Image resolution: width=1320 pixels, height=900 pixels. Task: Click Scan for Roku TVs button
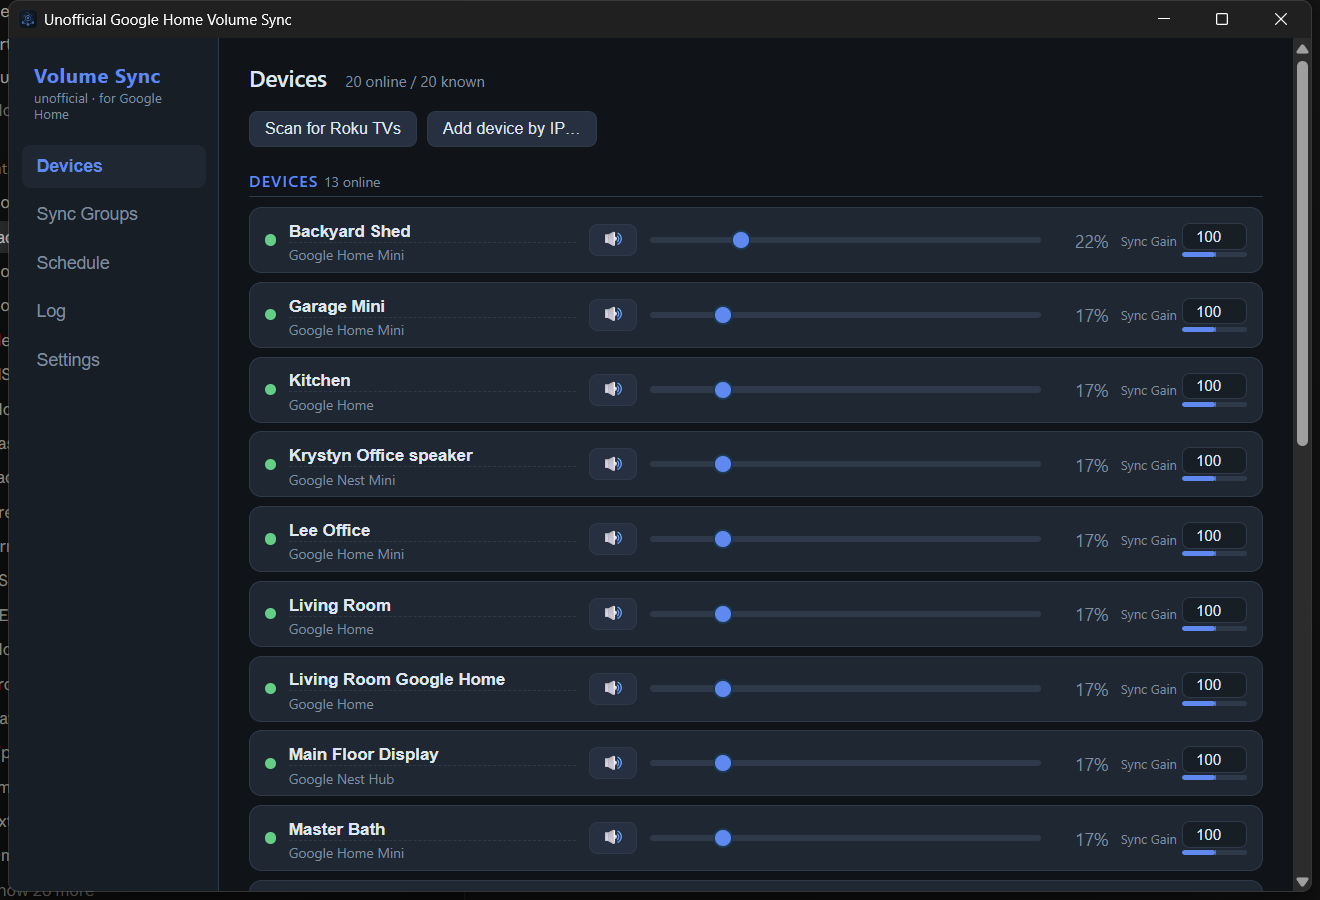[x=333, y=129]
